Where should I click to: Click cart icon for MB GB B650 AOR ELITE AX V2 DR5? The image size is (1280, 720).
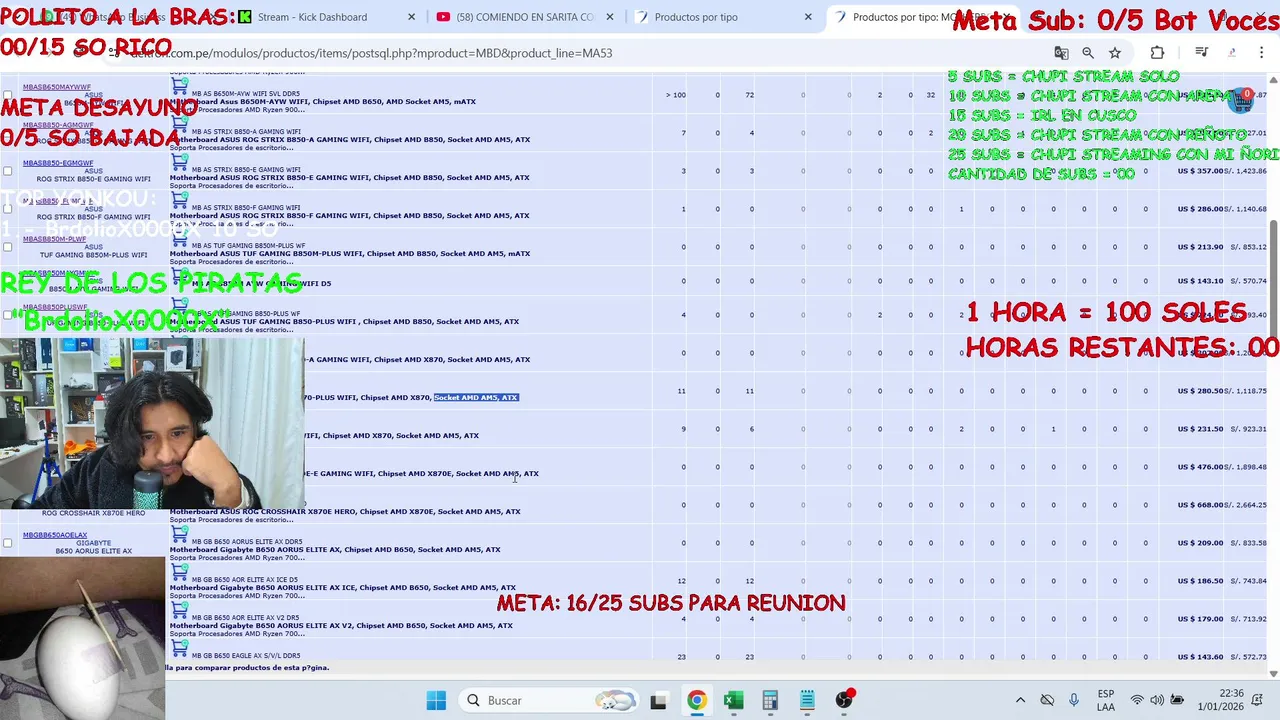tap(179, 610)
